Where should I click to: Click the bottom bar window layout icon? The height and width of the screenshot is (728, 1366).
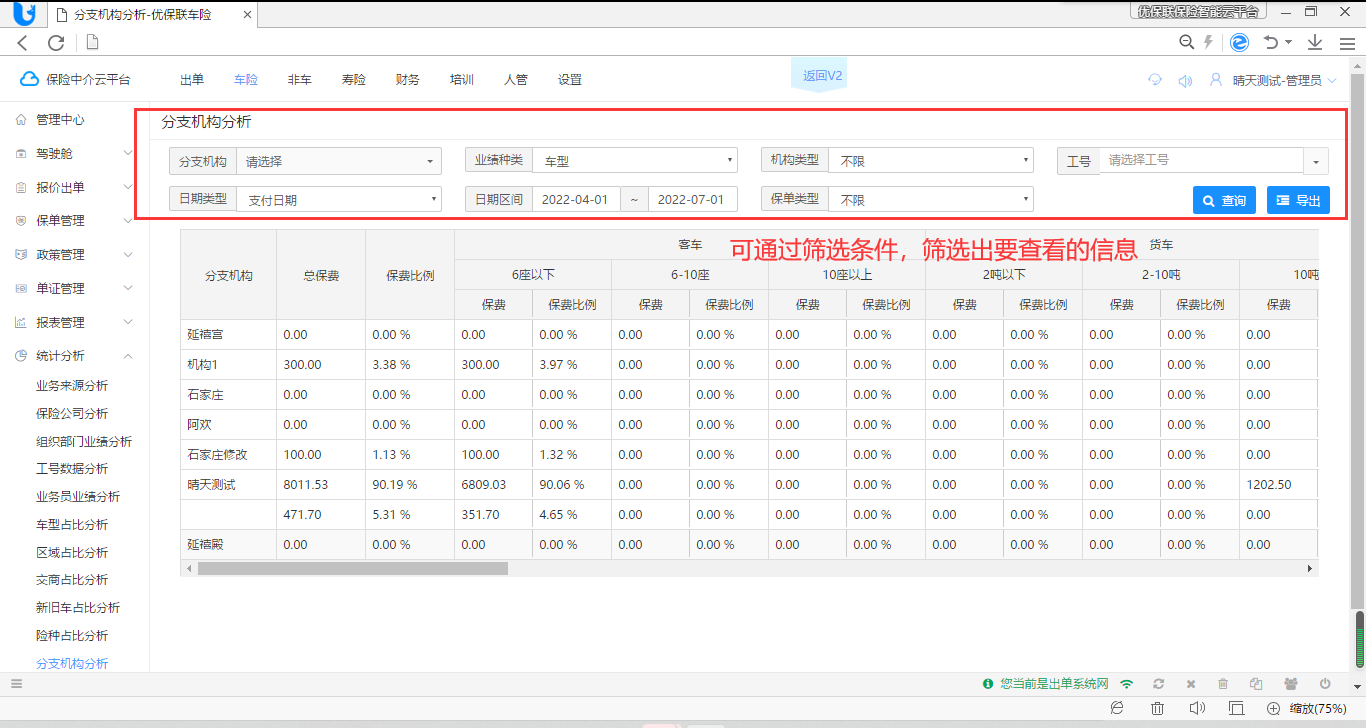(1236, 708)
